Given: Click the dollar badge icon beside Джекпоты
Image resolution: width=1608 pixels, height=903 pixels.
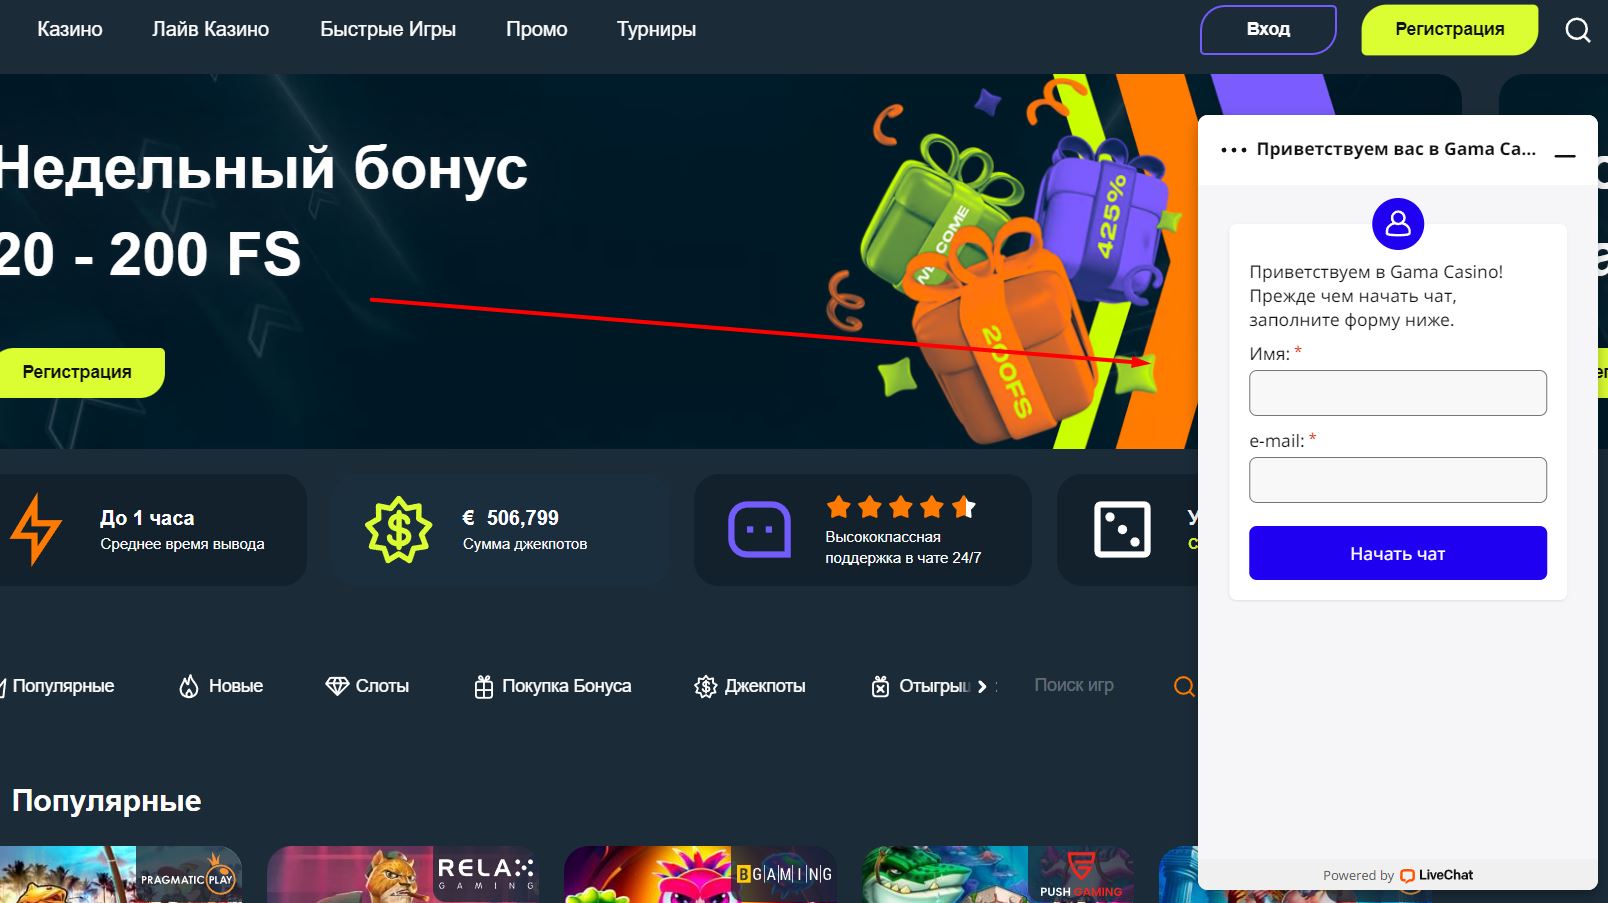Looking at the screenshot, I should tap(706, 686).
